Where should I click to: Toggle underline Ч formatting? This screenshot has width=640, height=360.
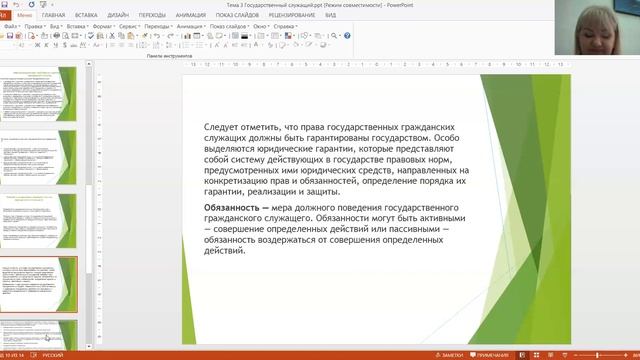tap(56, 45)
